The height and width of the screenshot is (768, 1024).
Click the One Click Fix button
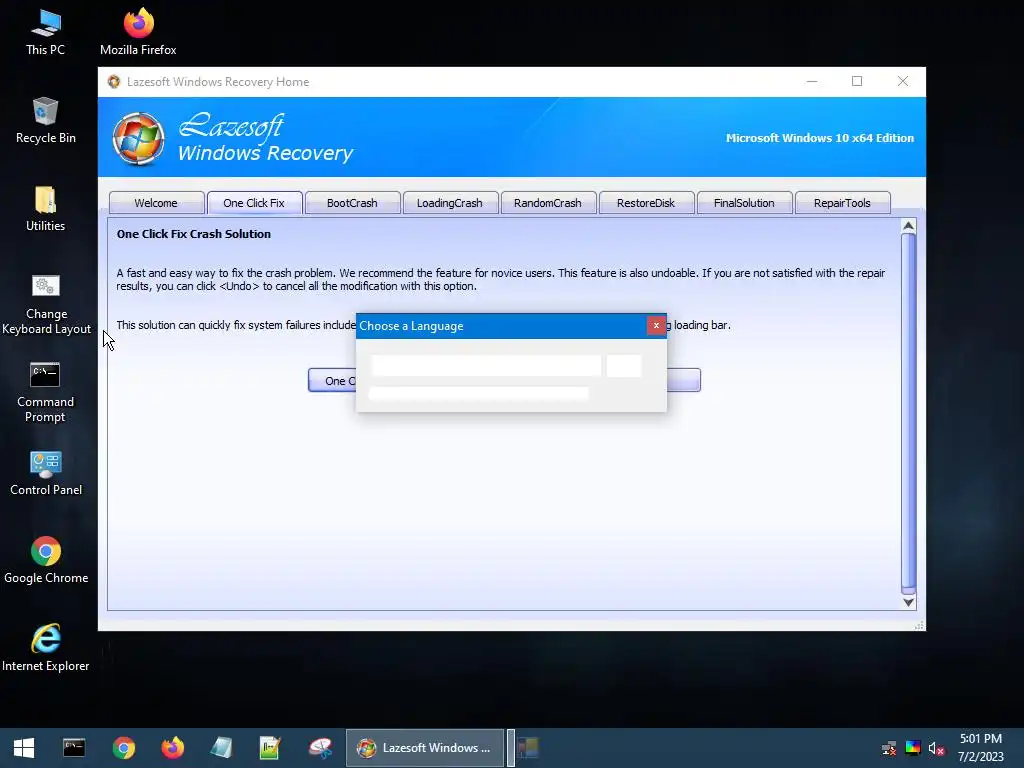coord(332,381)
